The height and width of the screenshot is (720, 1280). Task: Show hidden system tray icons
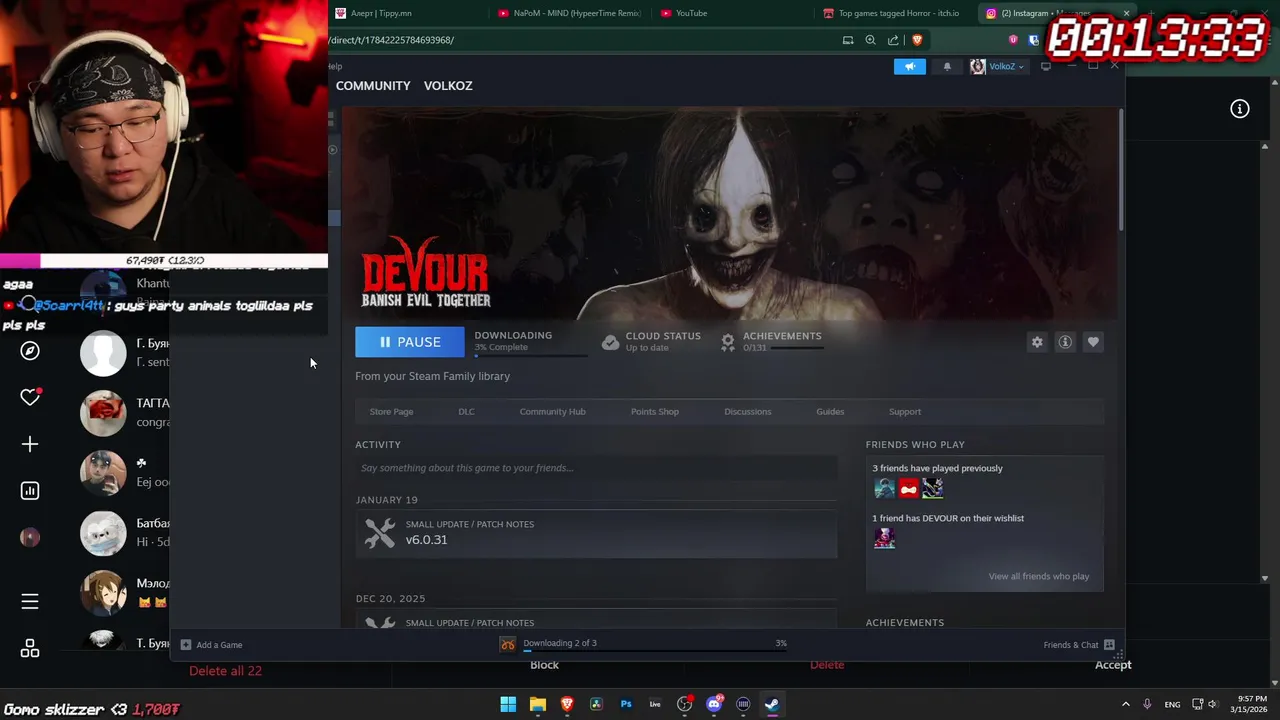click(x=1125, y=704)
